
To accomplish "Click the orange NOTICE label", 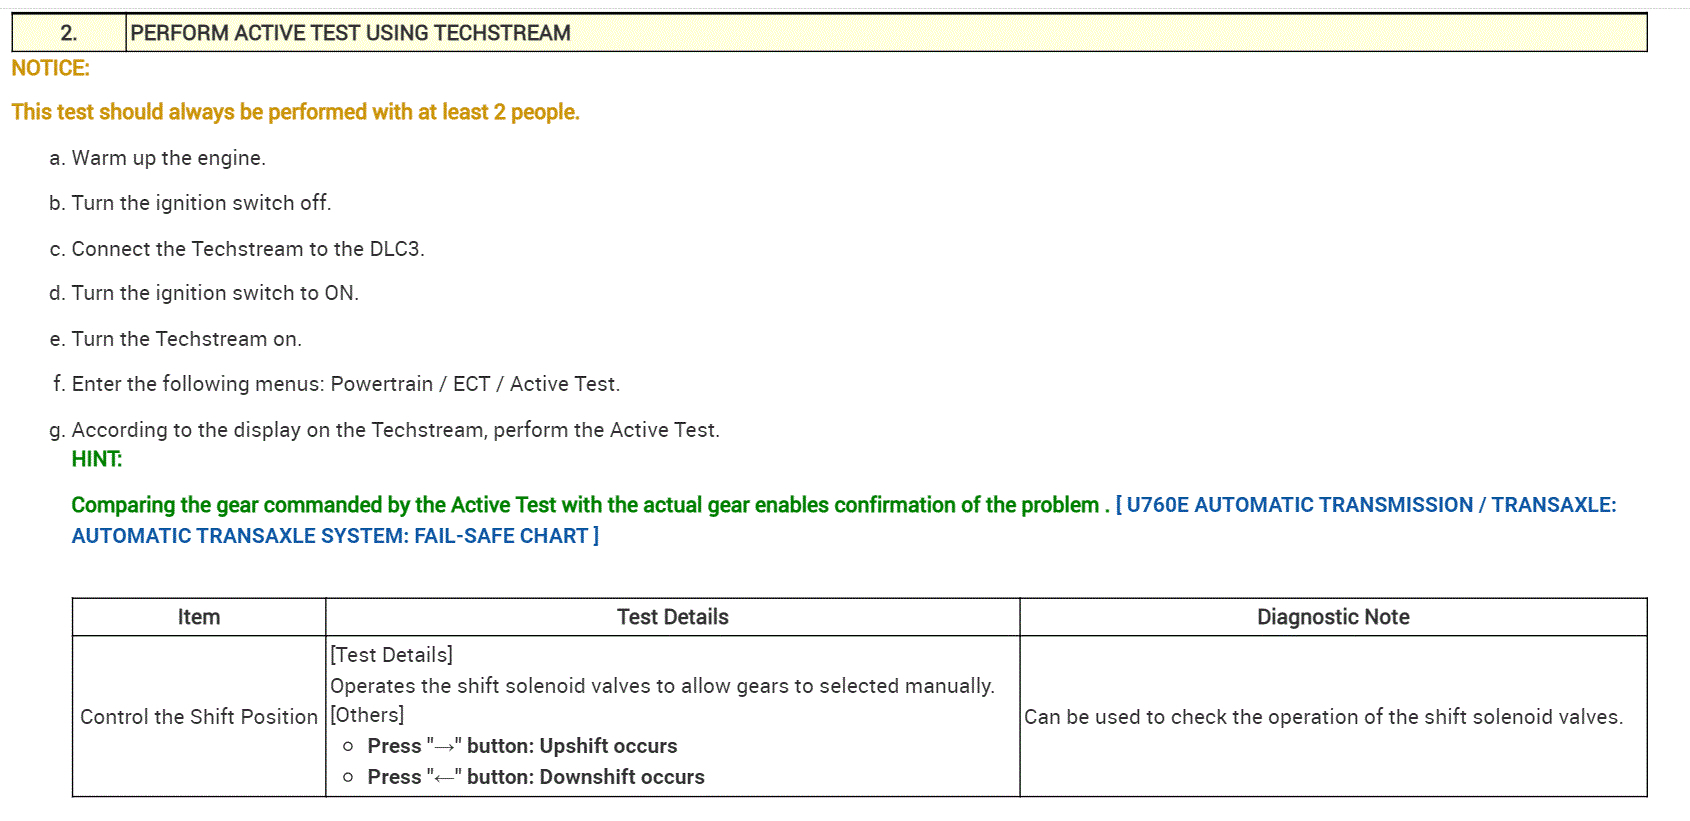I will click(50, 68).
